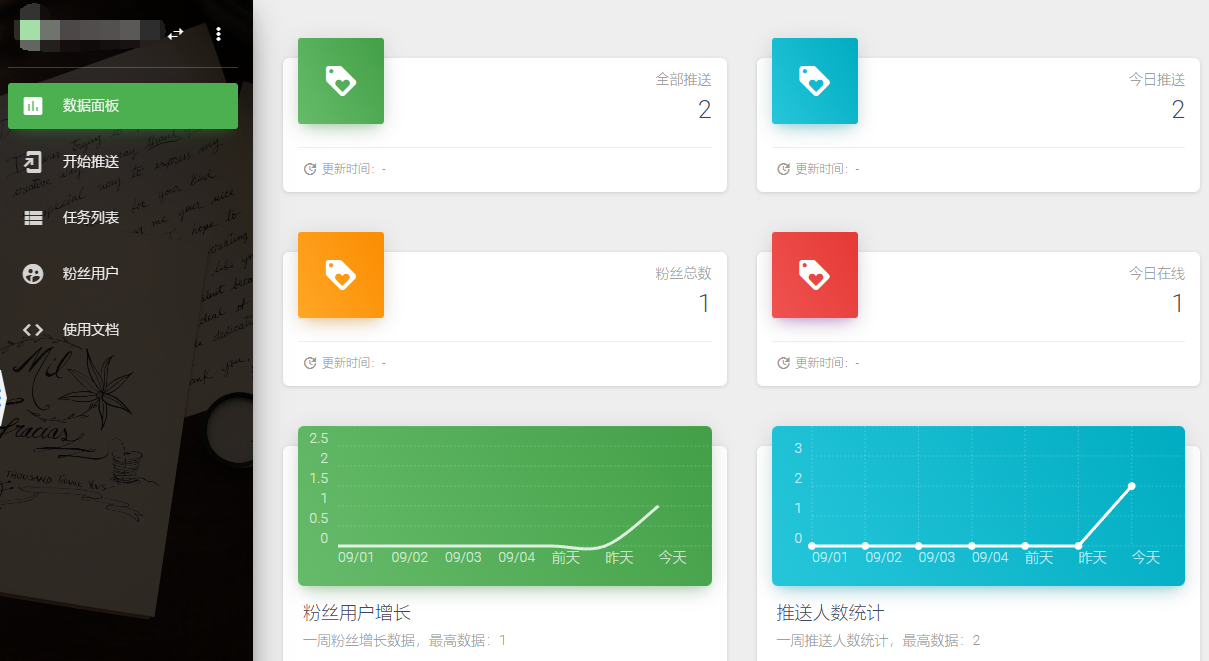Toggle the sidebar with the double-arrow icon
Image resolution: width=1209 pixels, height=661 pixels.
point(175,34)
